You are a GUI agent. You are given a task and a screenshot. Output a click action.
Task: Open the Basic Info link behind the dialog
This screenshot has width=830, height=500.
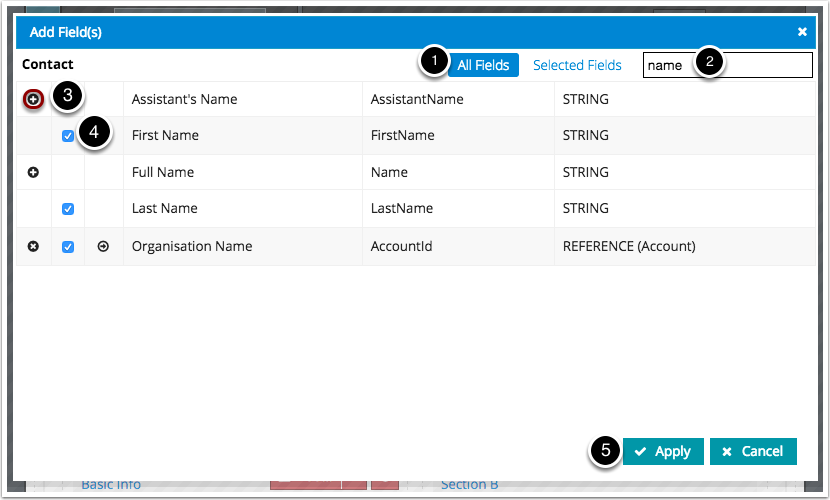pos(111,485)
